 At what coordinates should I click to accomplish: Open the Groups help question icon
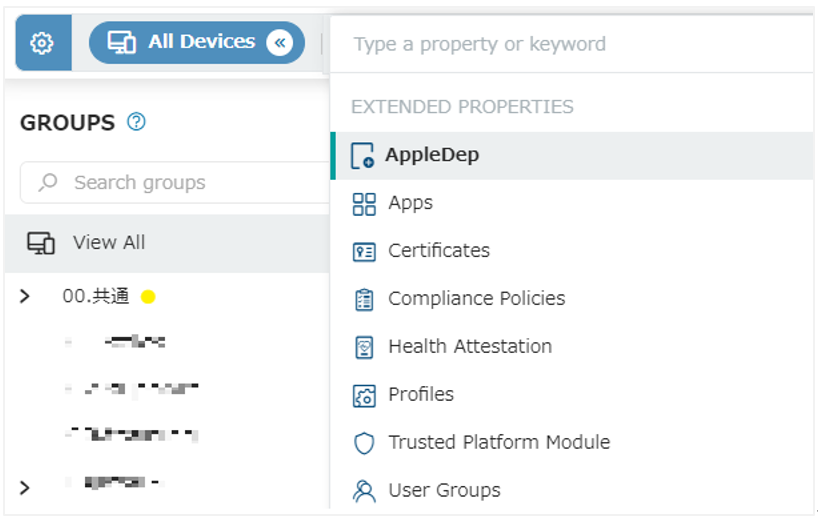[x=137, y=122]
